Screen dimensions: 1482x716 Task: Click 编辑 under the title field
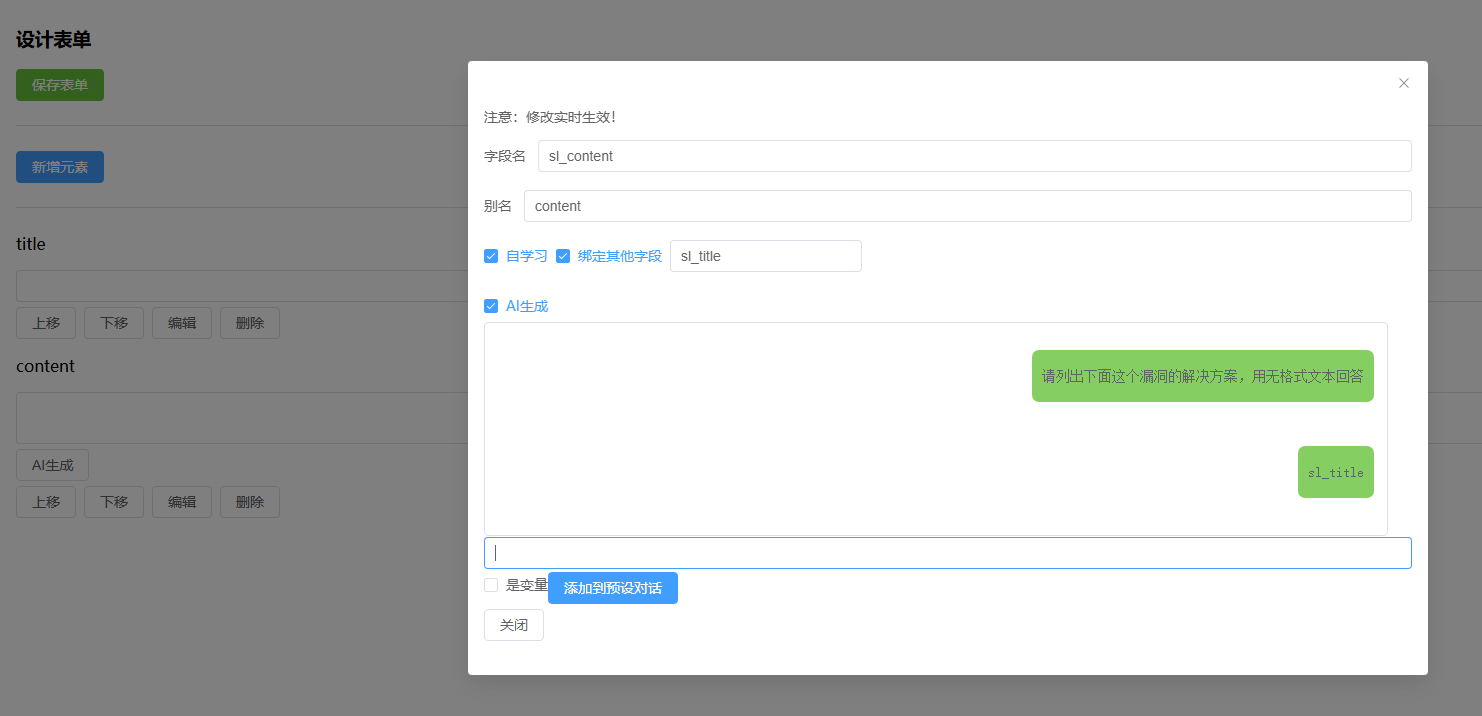(182, 323)
